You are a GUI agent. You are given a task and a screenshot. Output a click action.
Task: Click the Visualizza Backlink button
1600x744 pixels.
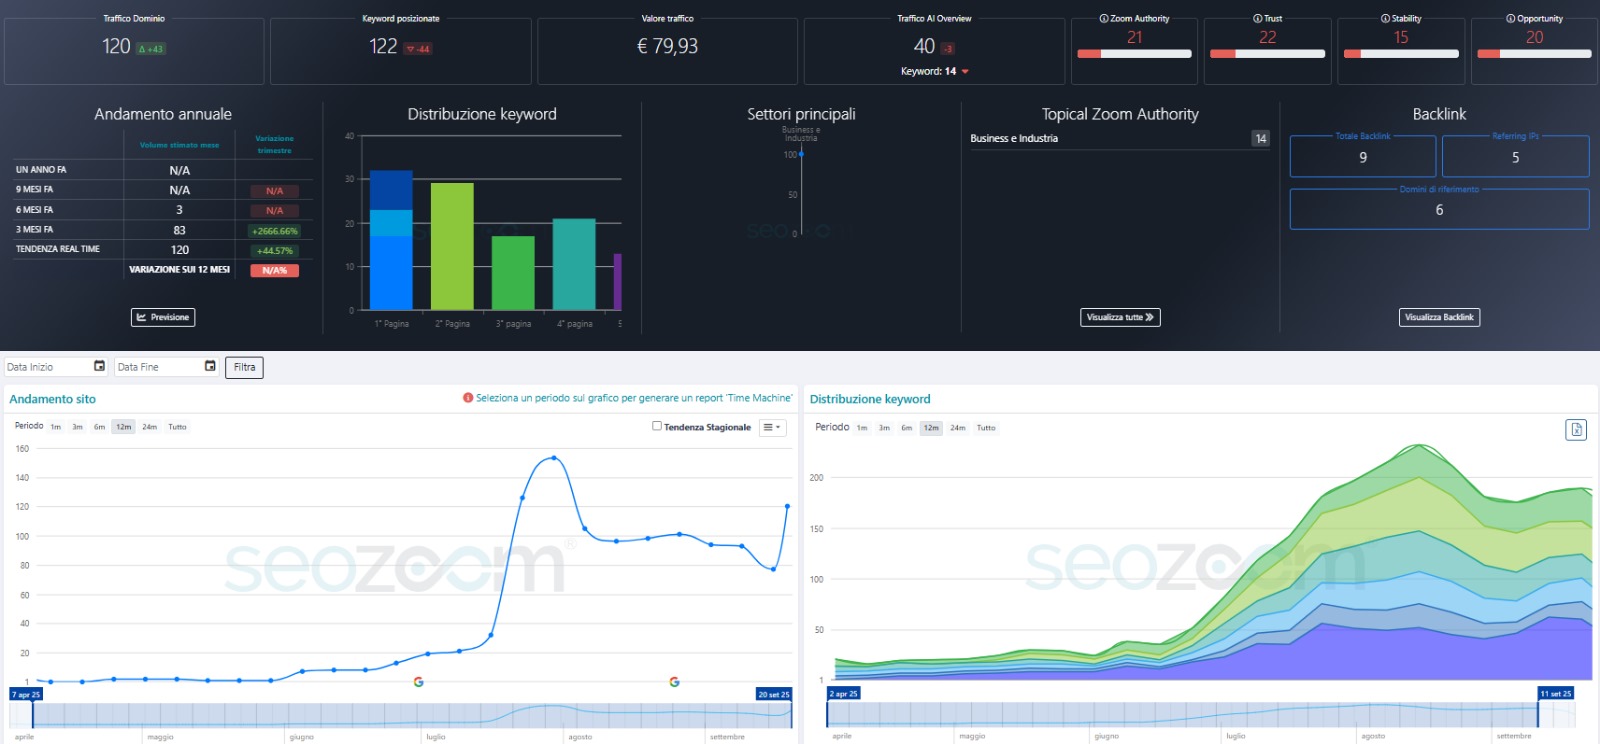pyautogui.click(x=1439, y=317)
